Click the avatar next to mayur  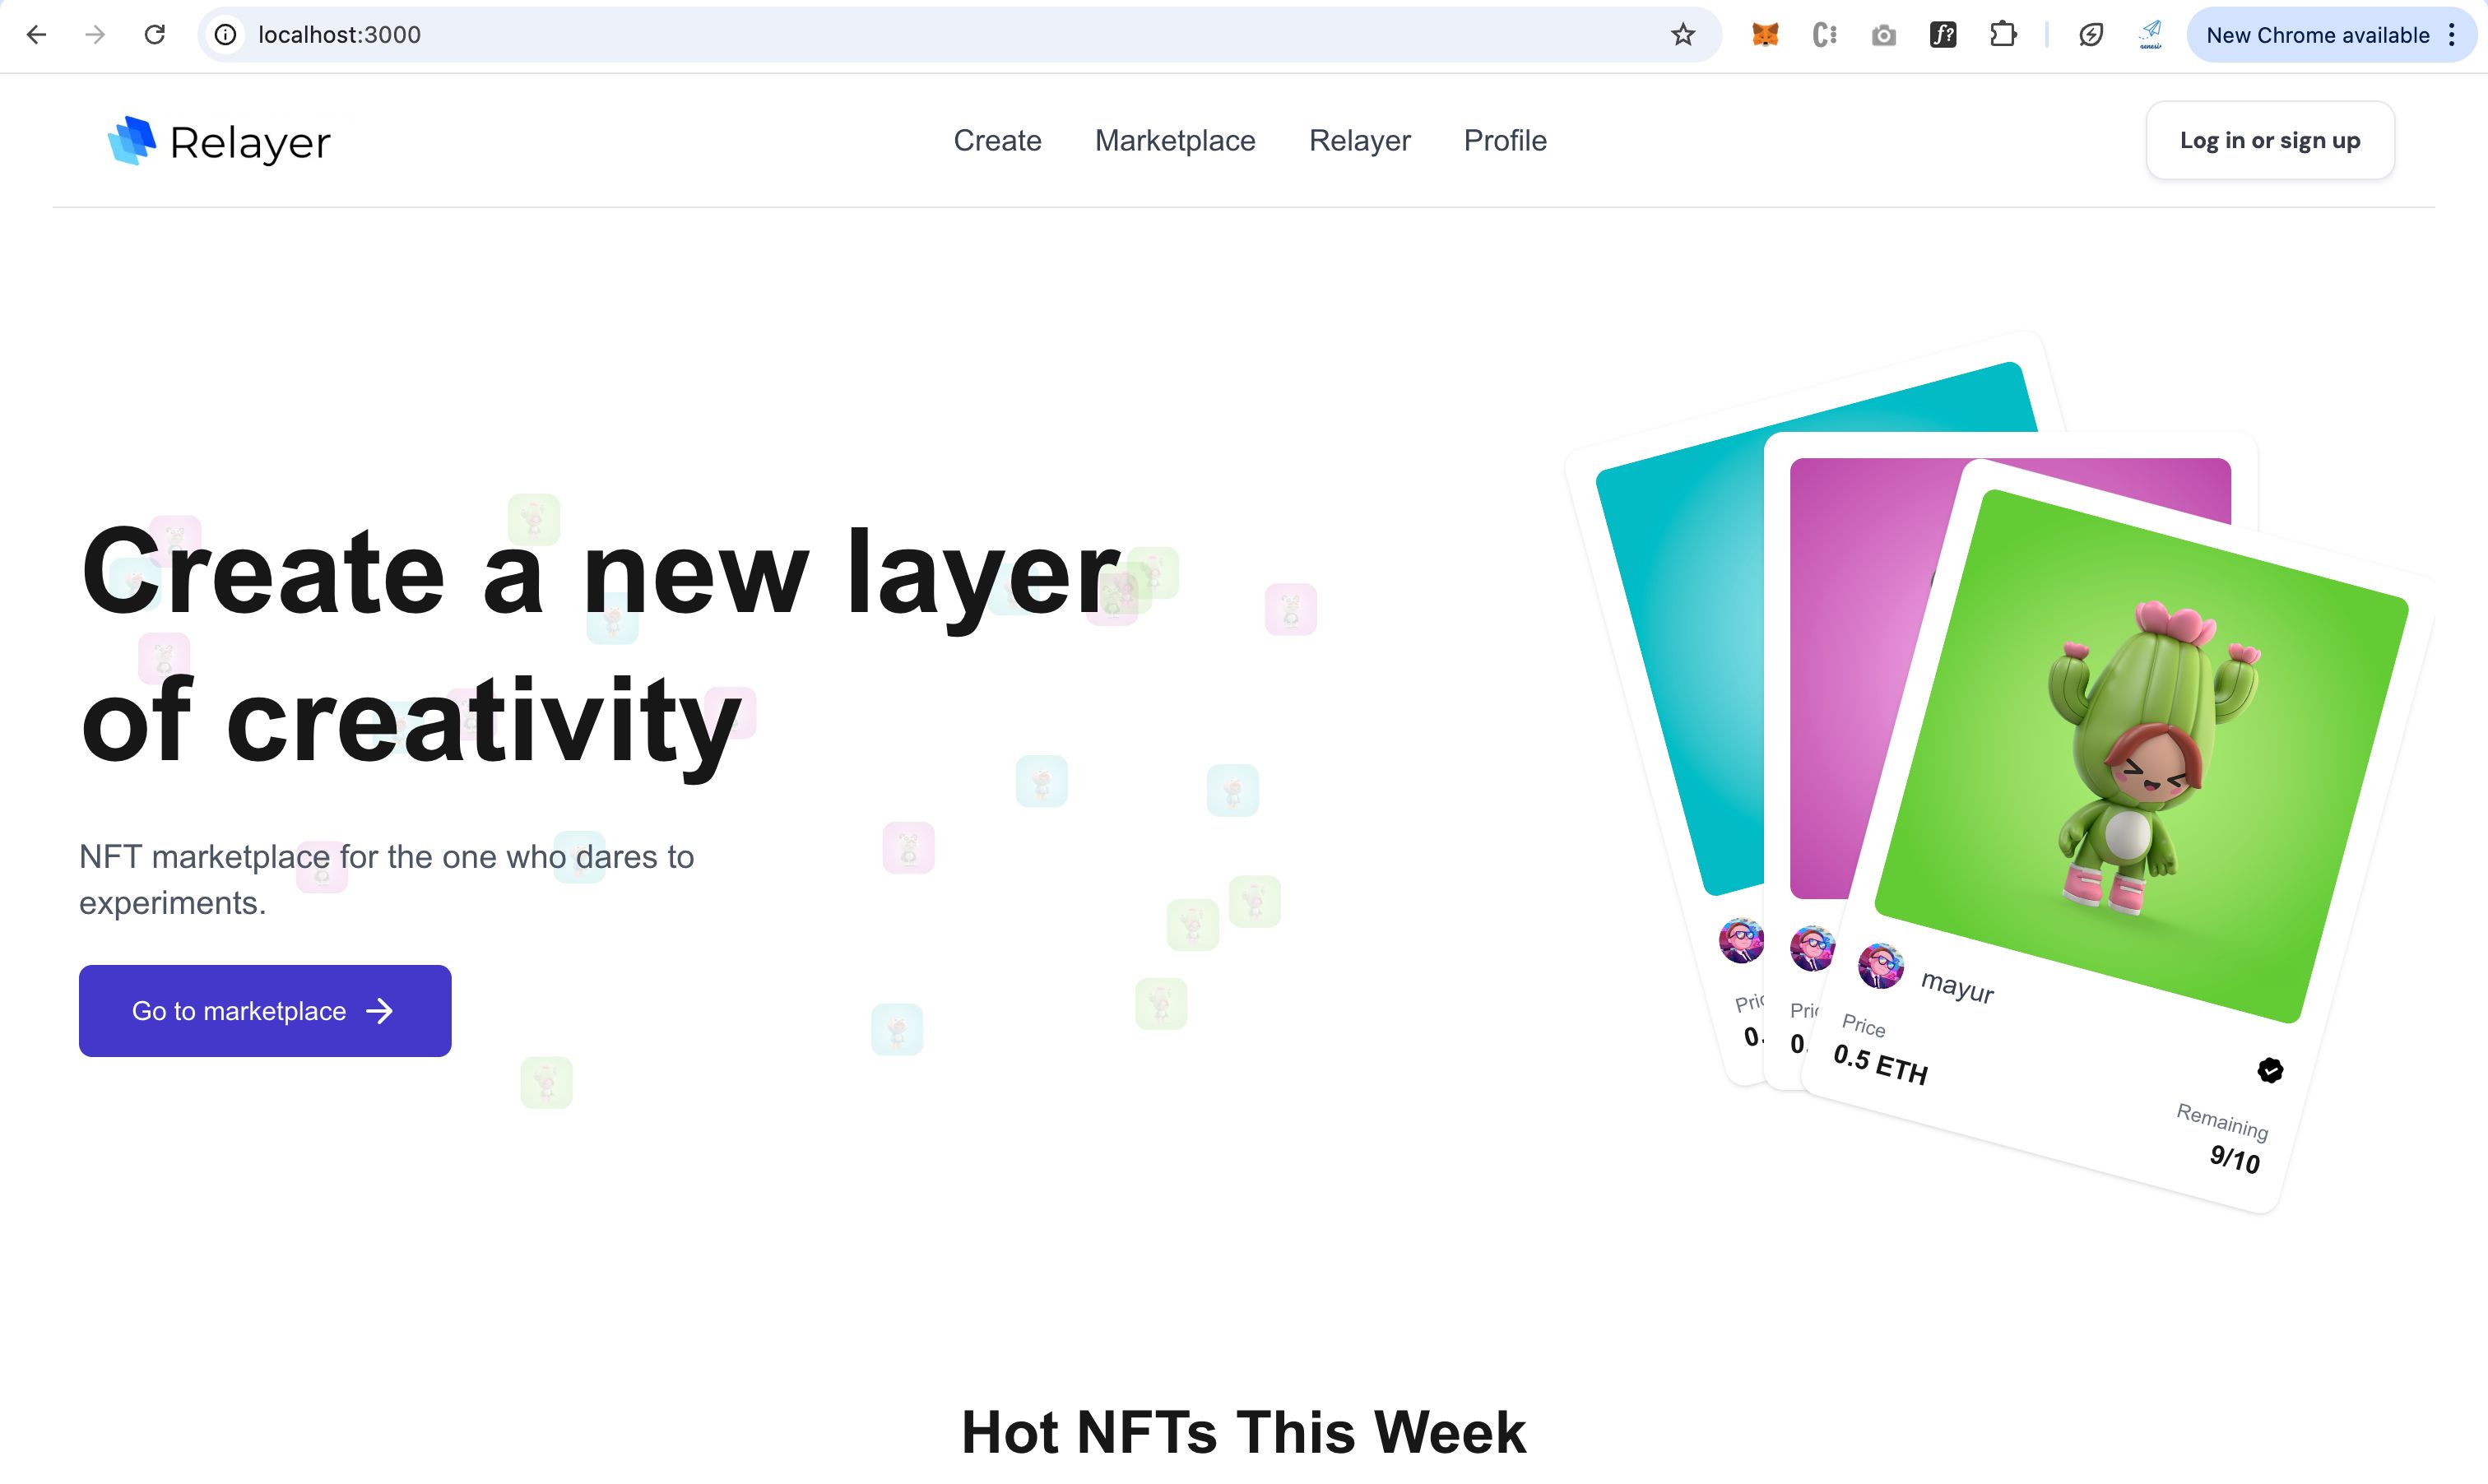pos(1880,966)
